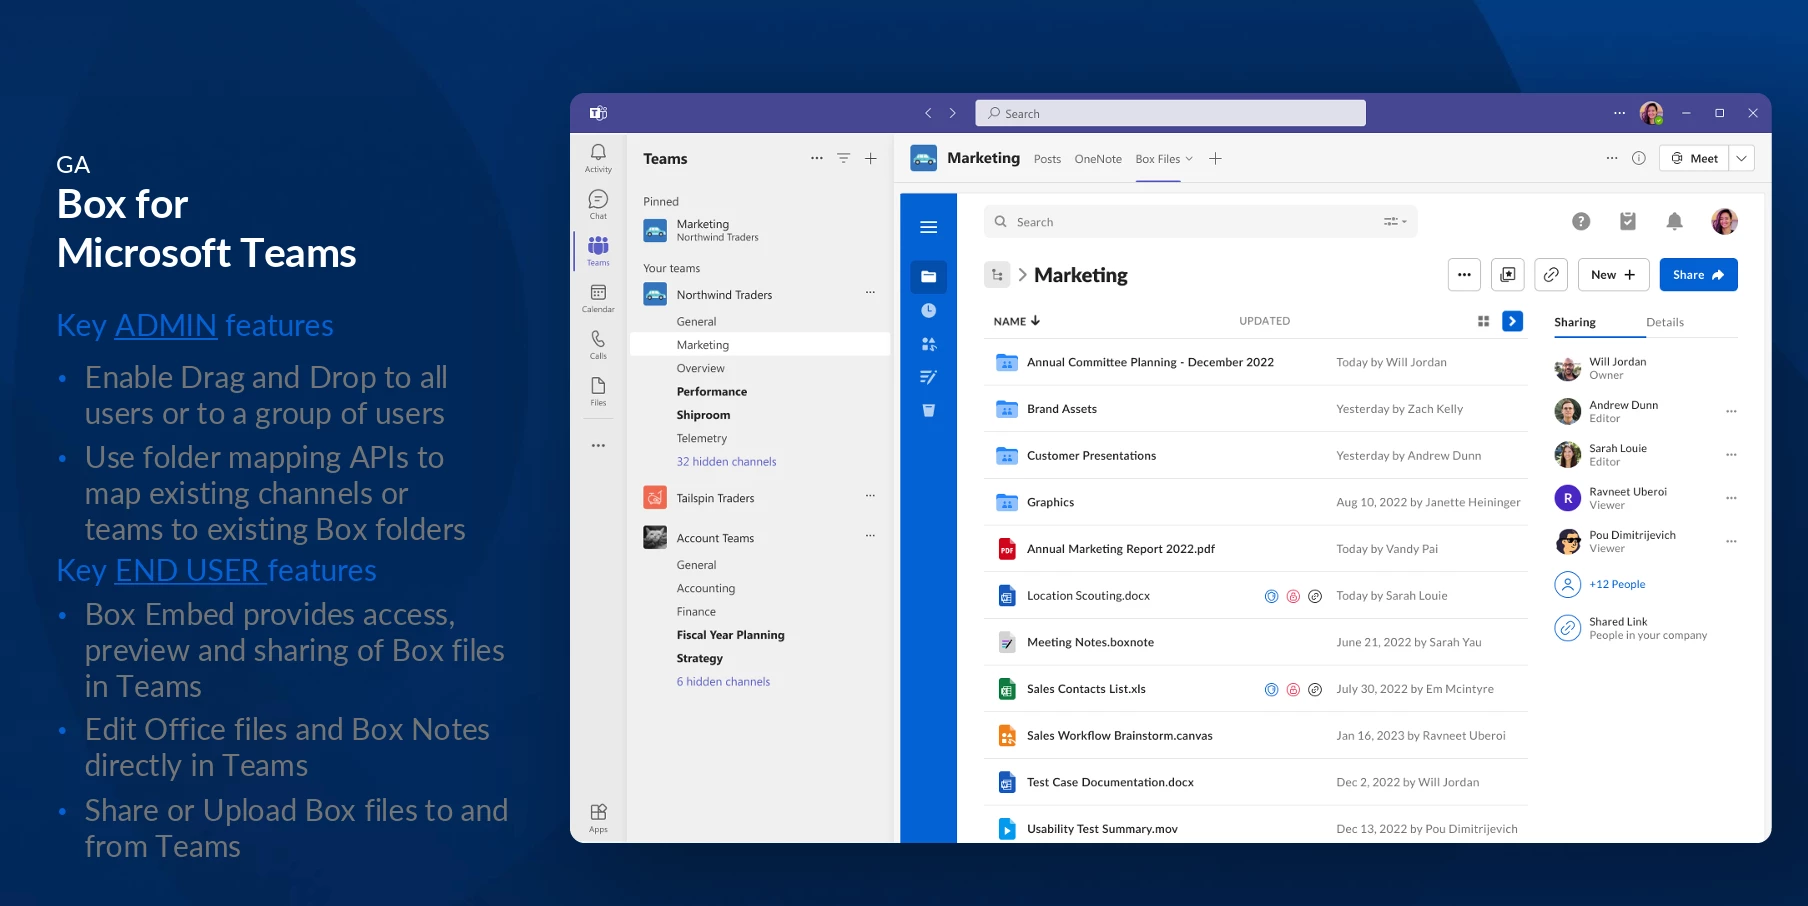Open the Posts tab

(x=1047, y=159)
